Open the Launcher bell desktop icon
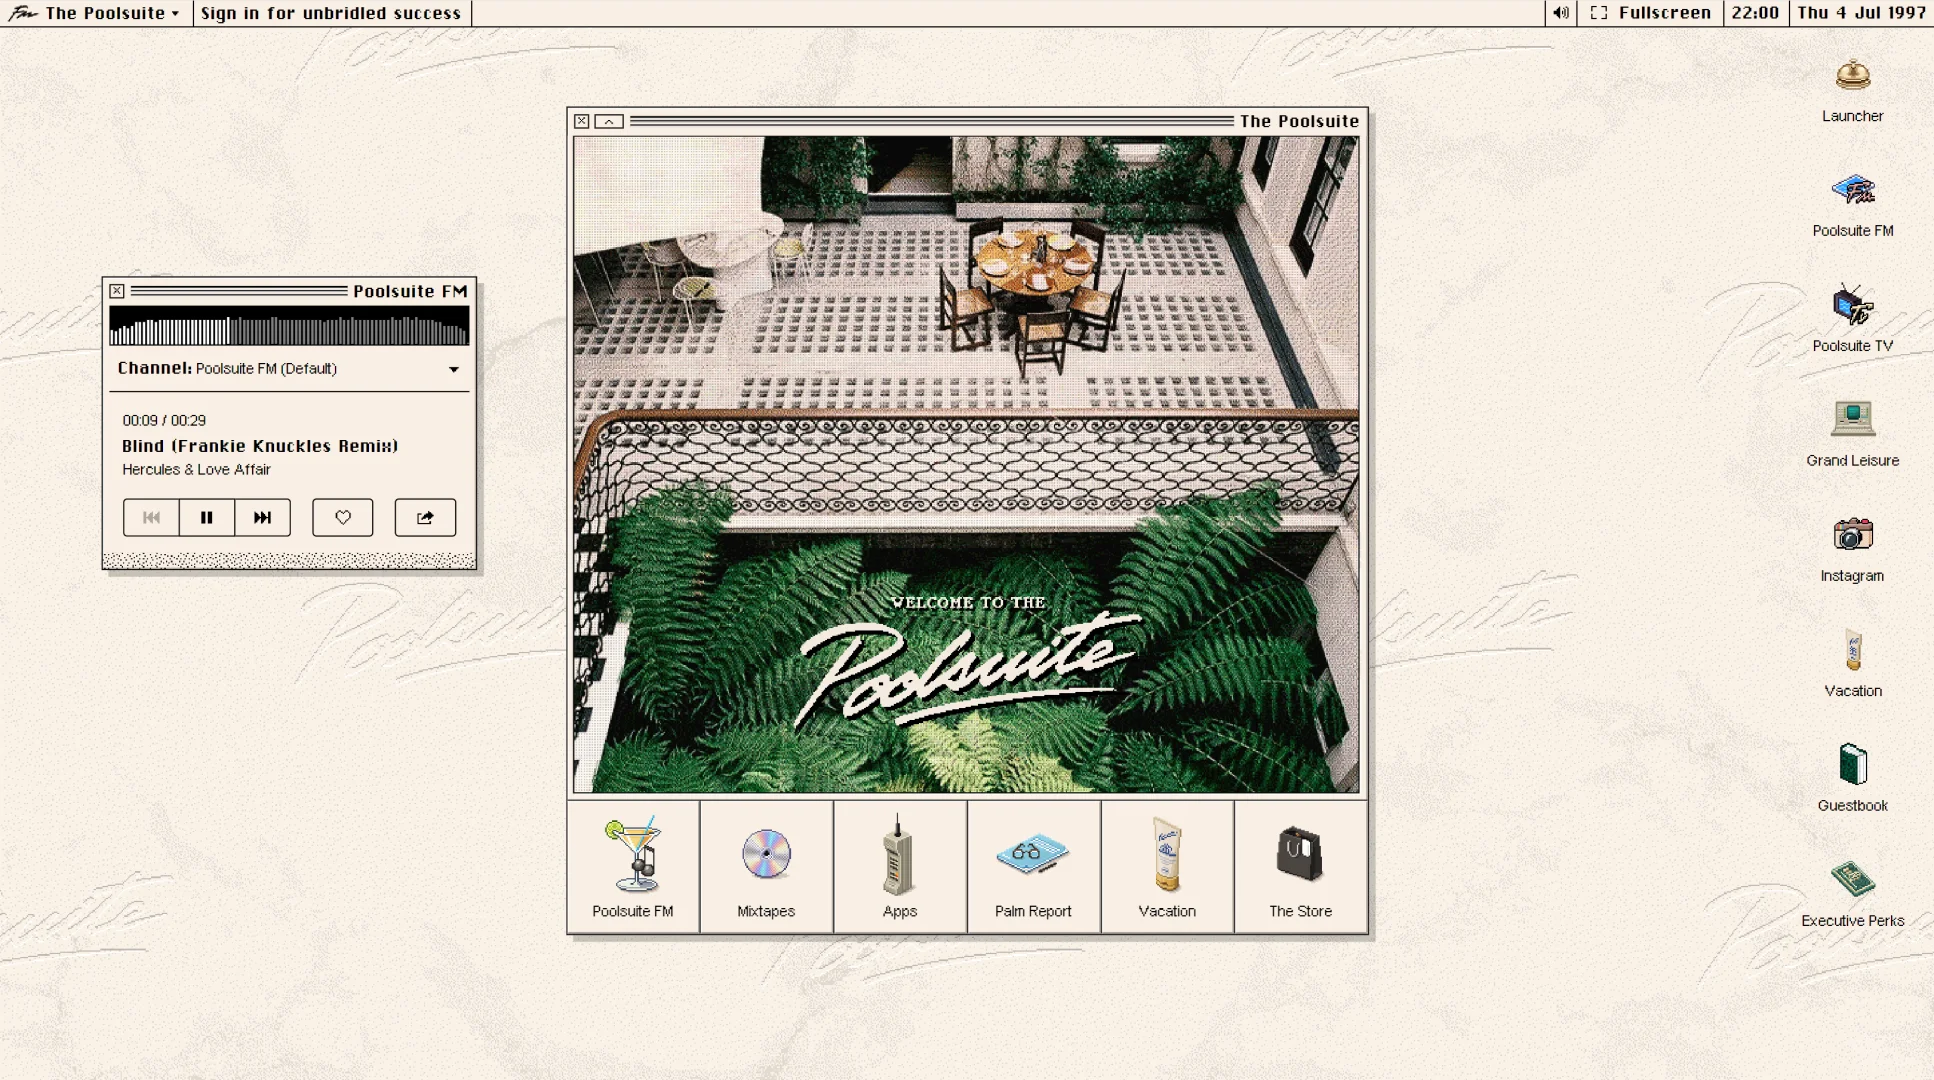The height and width of the screenshot is (1080, 1934). pyautogui.click(x=1852, y=78)
